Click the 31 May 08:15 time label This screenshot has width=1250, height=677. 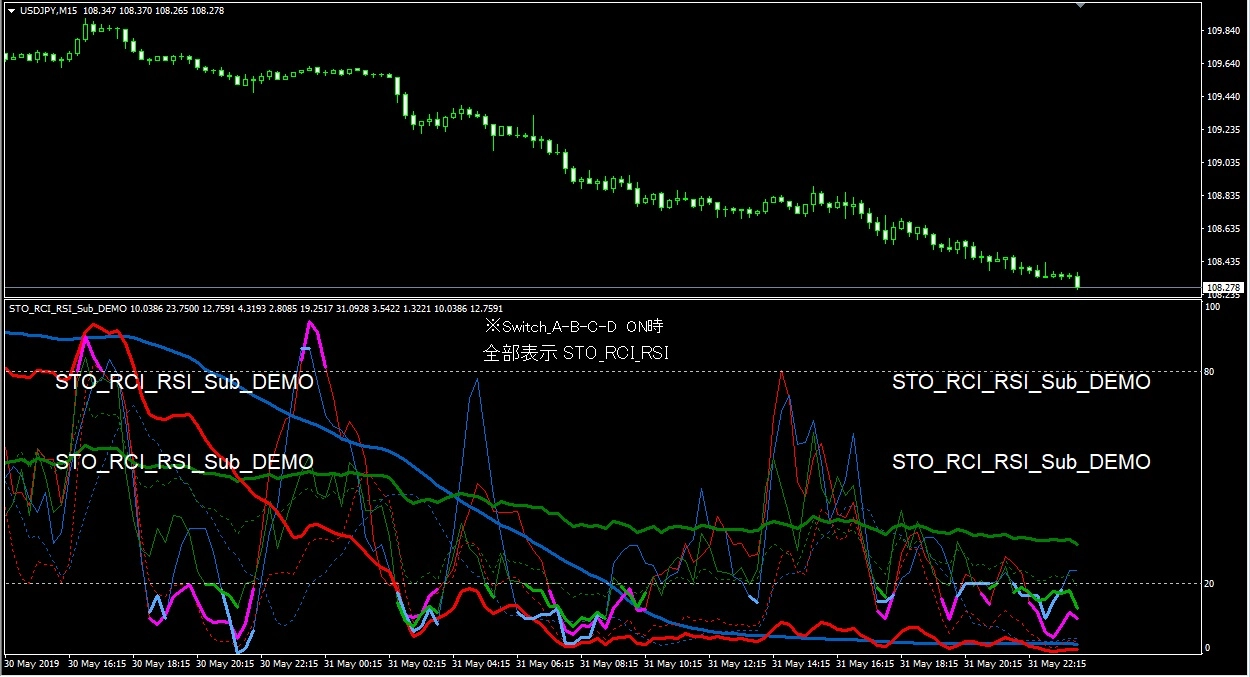(x=609, y=663)
